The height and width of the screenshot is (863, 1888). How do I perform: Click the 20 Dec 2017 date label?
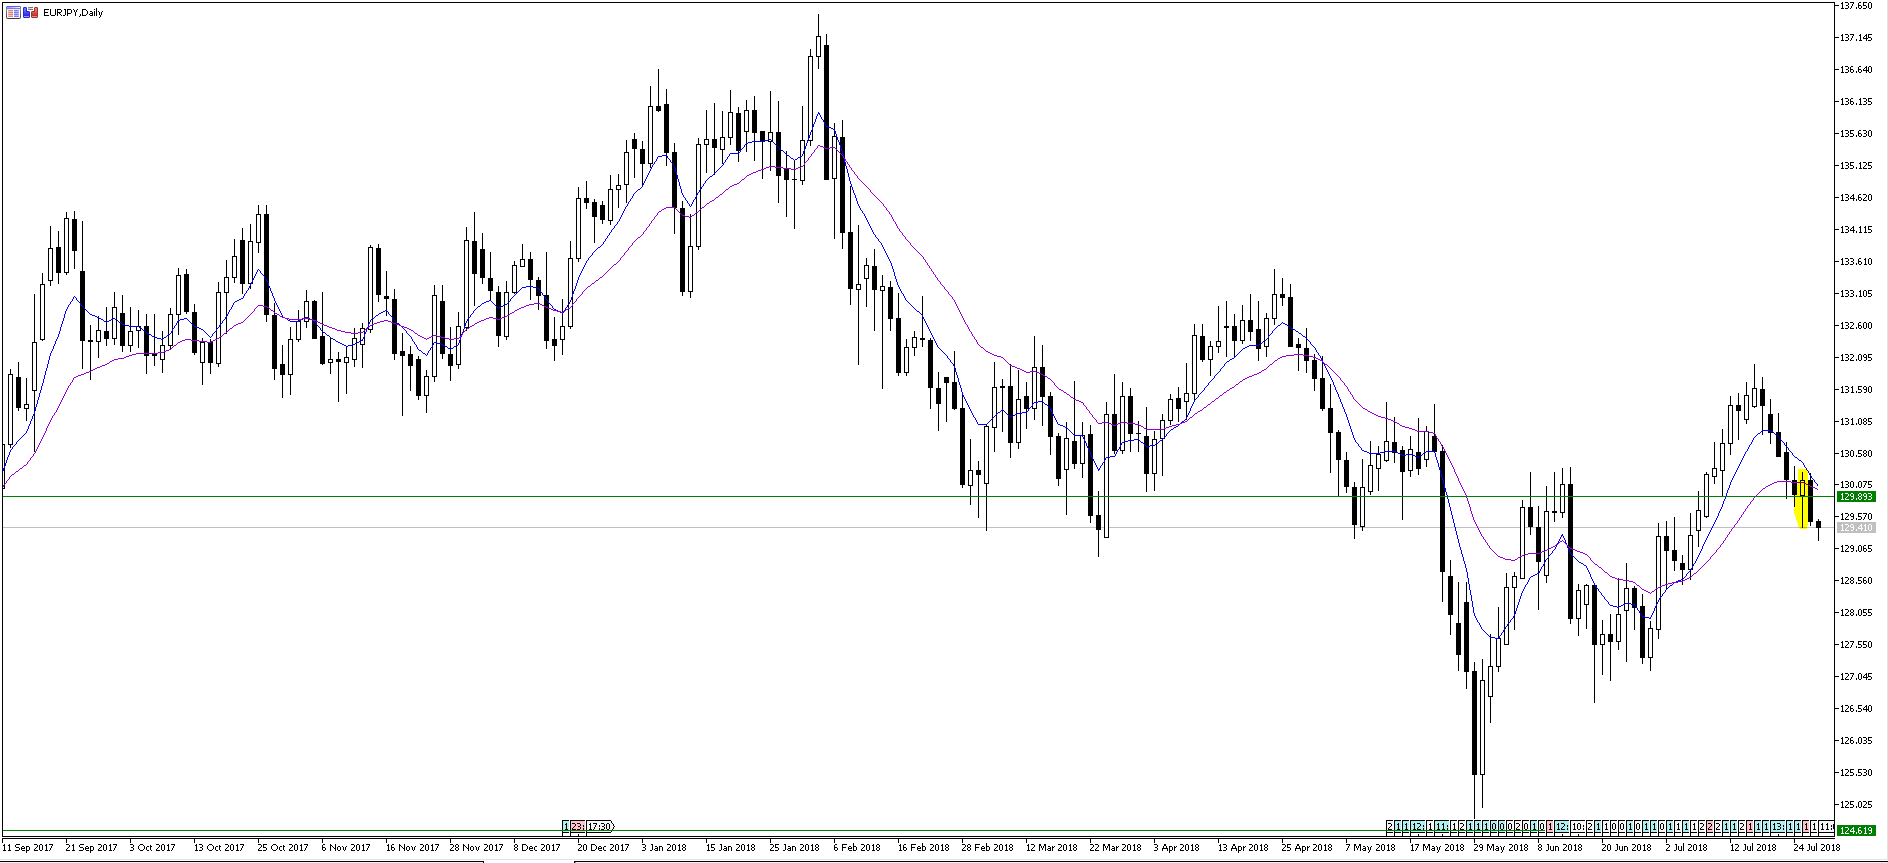[603, 847]
